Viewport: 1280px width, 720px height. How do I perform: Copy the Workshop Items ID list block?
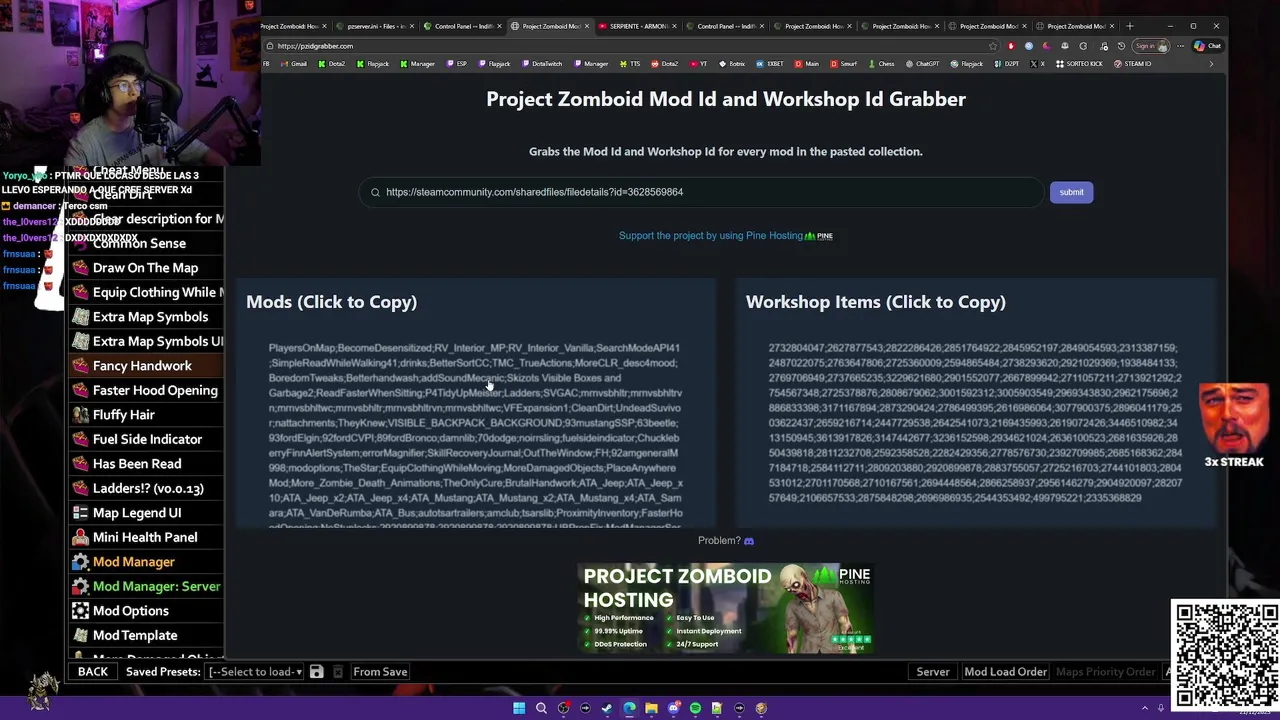pos(976,423)
